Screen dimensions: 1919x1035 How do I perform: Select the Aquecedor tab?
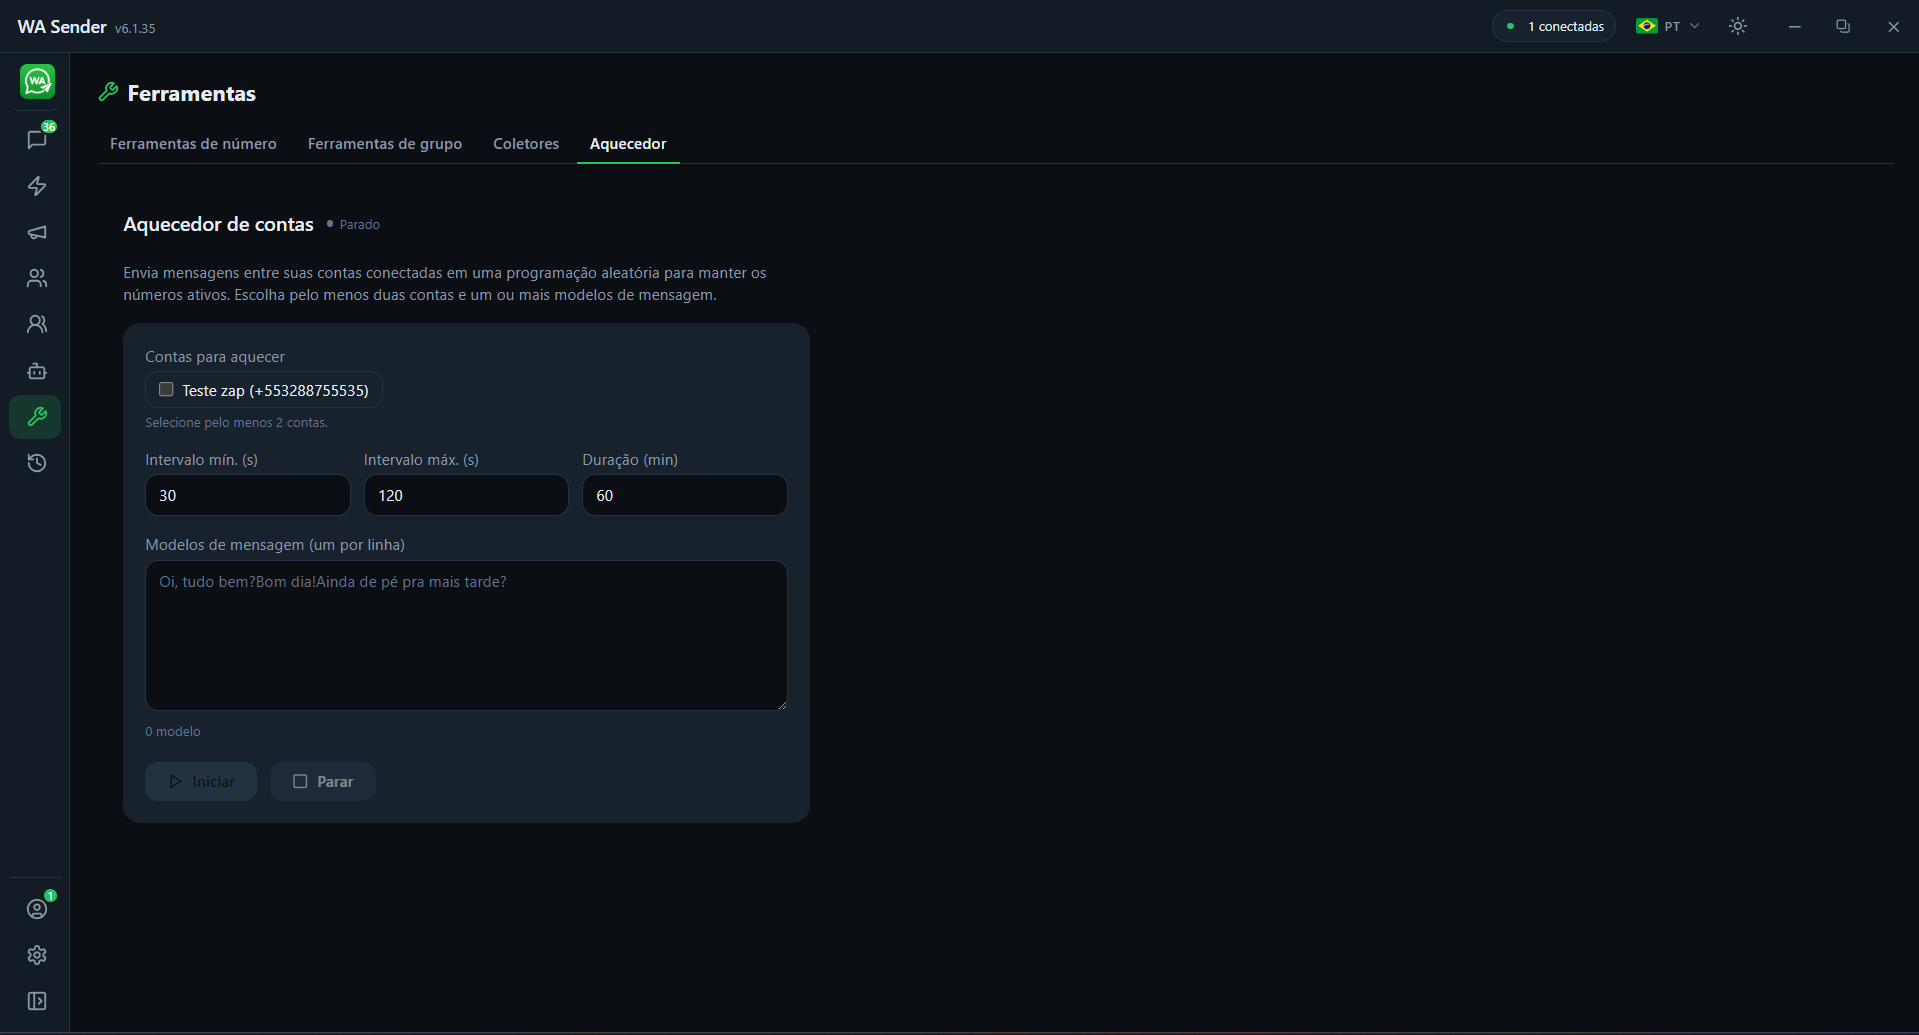click(628, 144)
